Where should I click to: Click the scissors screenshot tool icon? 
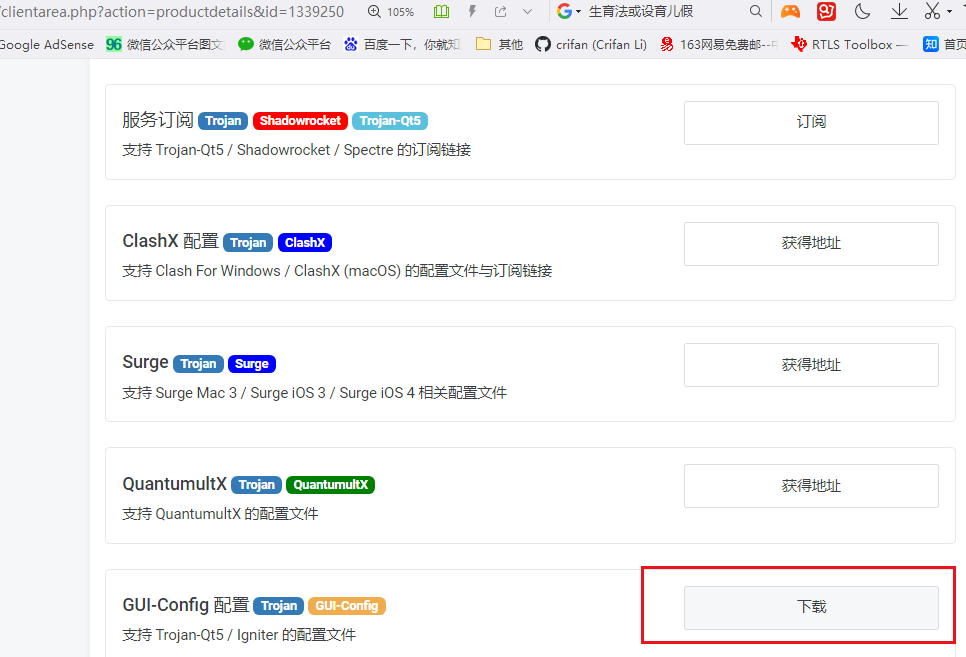click(x=933, y=11)
